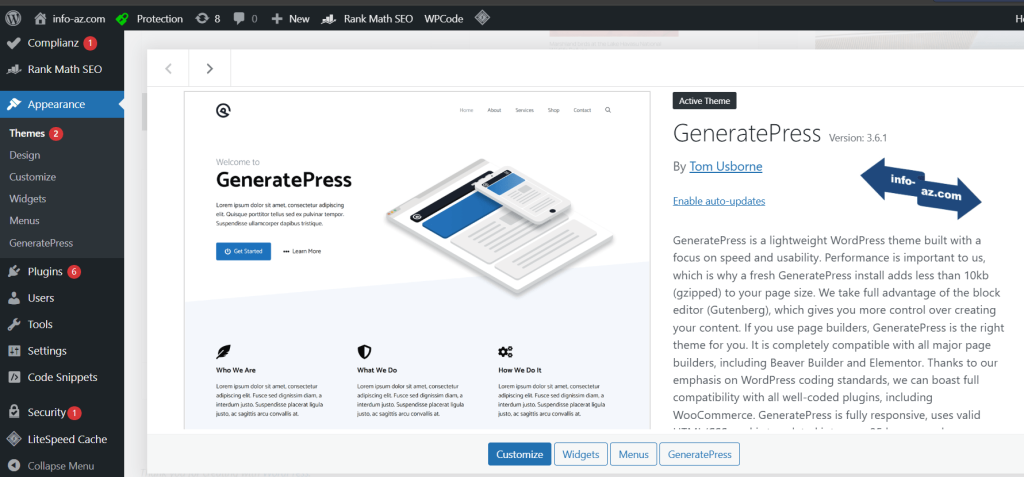Click the Settings sliders icon
The width and height of the screenshot is (1024, 477).
pos(13,351)
